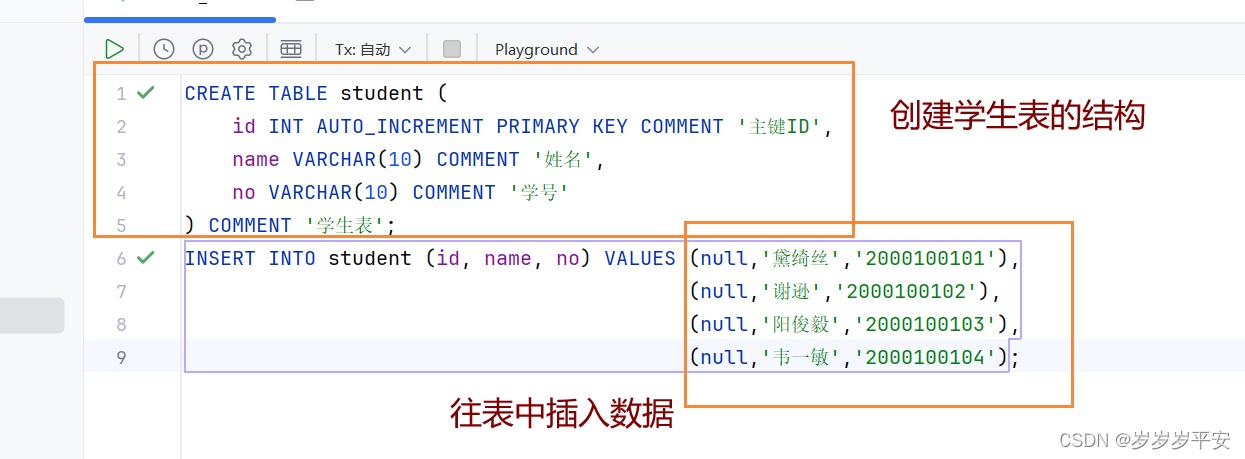Click the text 'CREATE TABLE student ('
1245x459 pixels.
coord(316,93)
